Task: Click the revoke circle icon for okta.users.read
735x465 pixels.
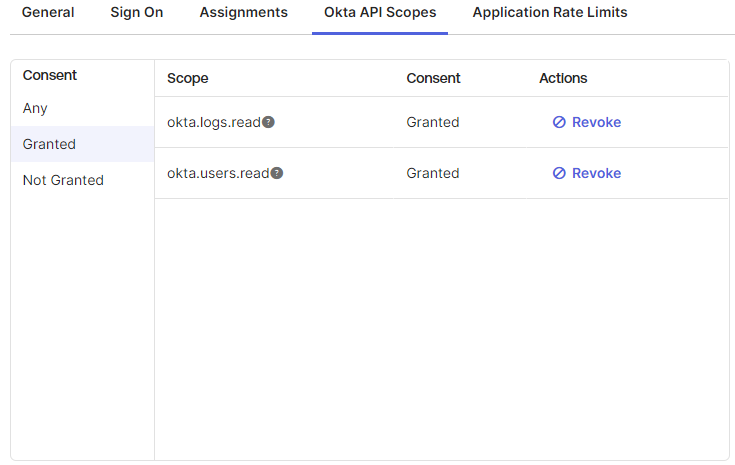Action: tap(559, 173)
